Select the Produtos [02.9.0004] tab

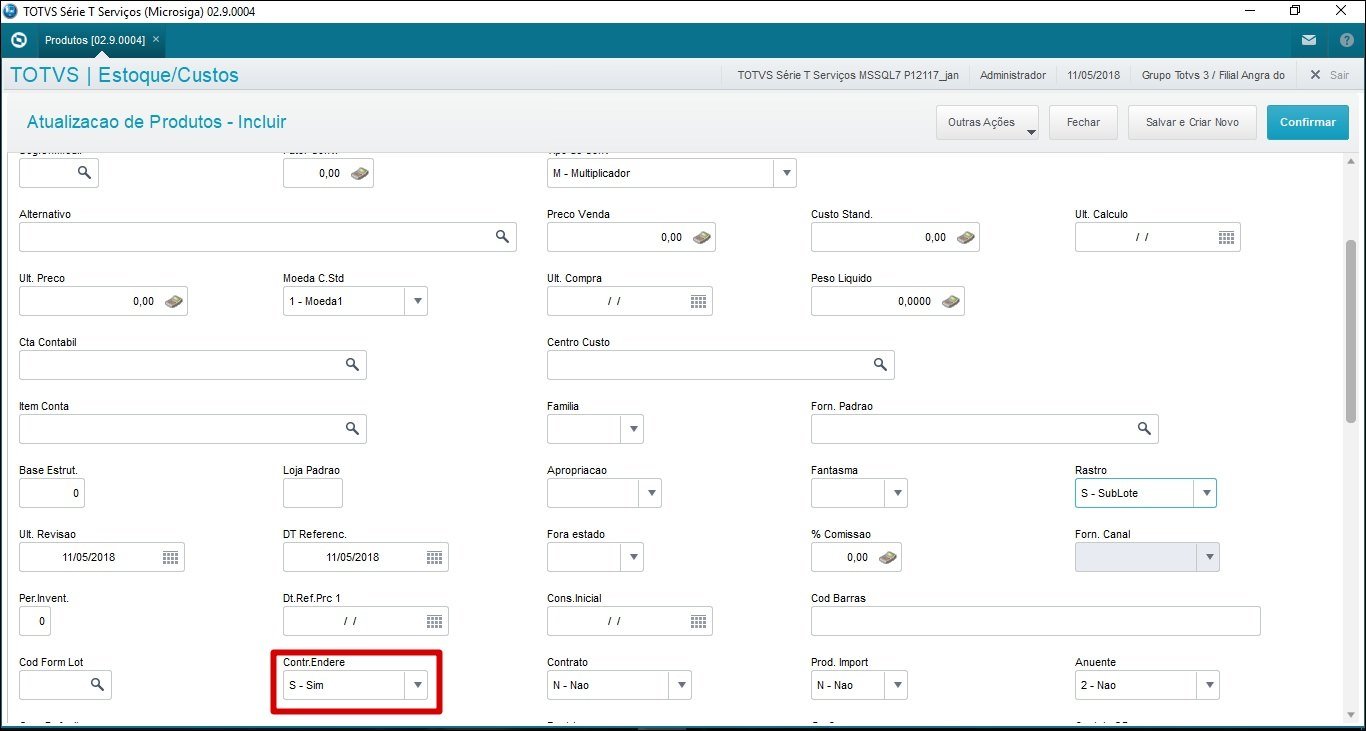point(94,40)
